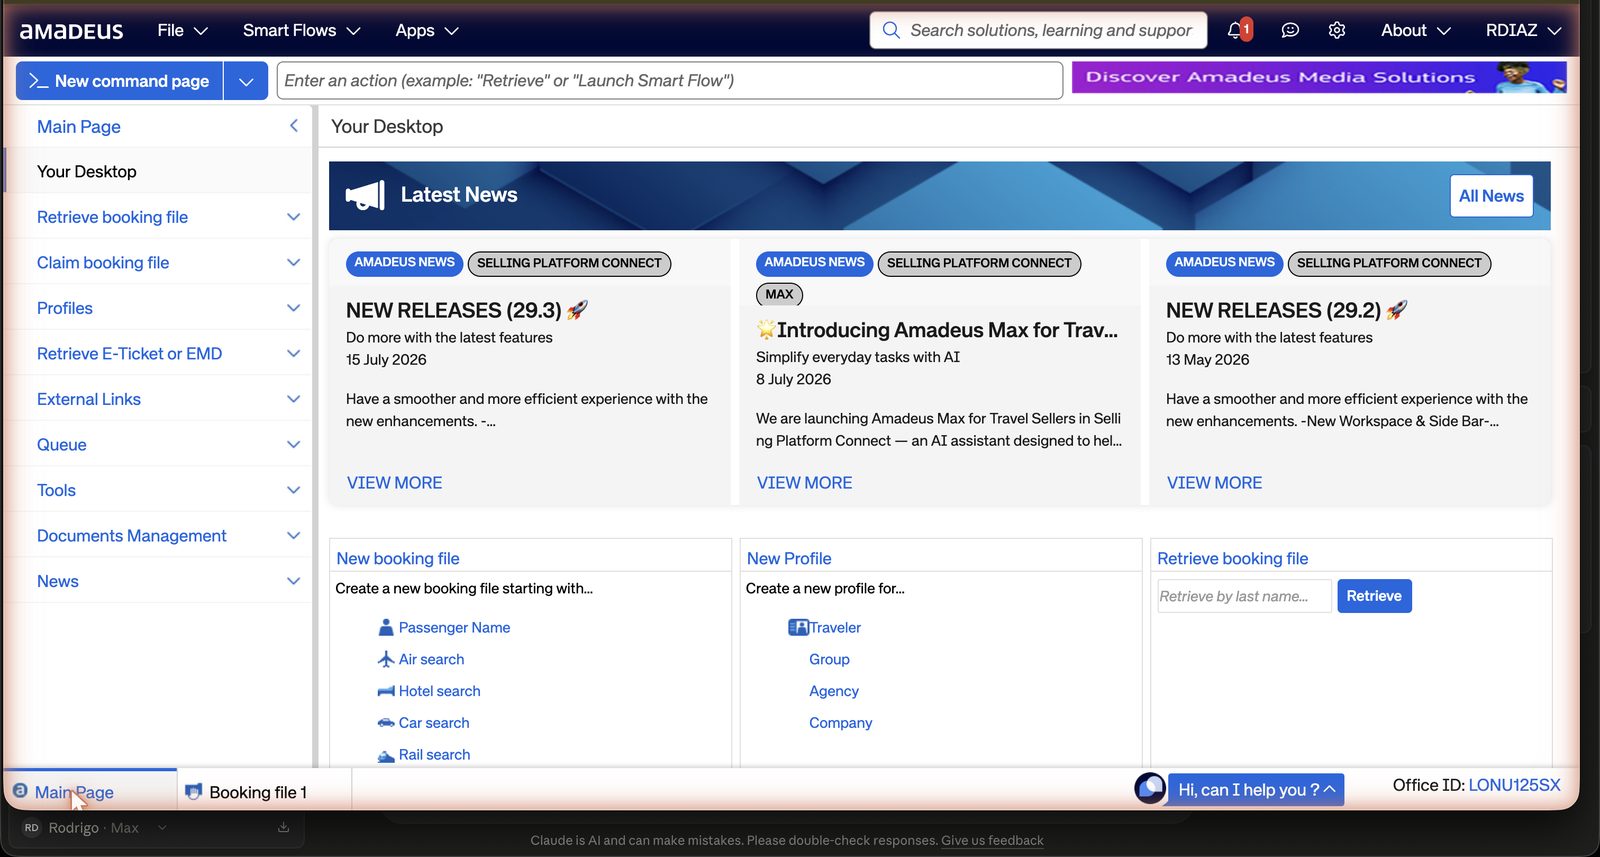Click the Passenger Name person icon

[x=386, y=627]
